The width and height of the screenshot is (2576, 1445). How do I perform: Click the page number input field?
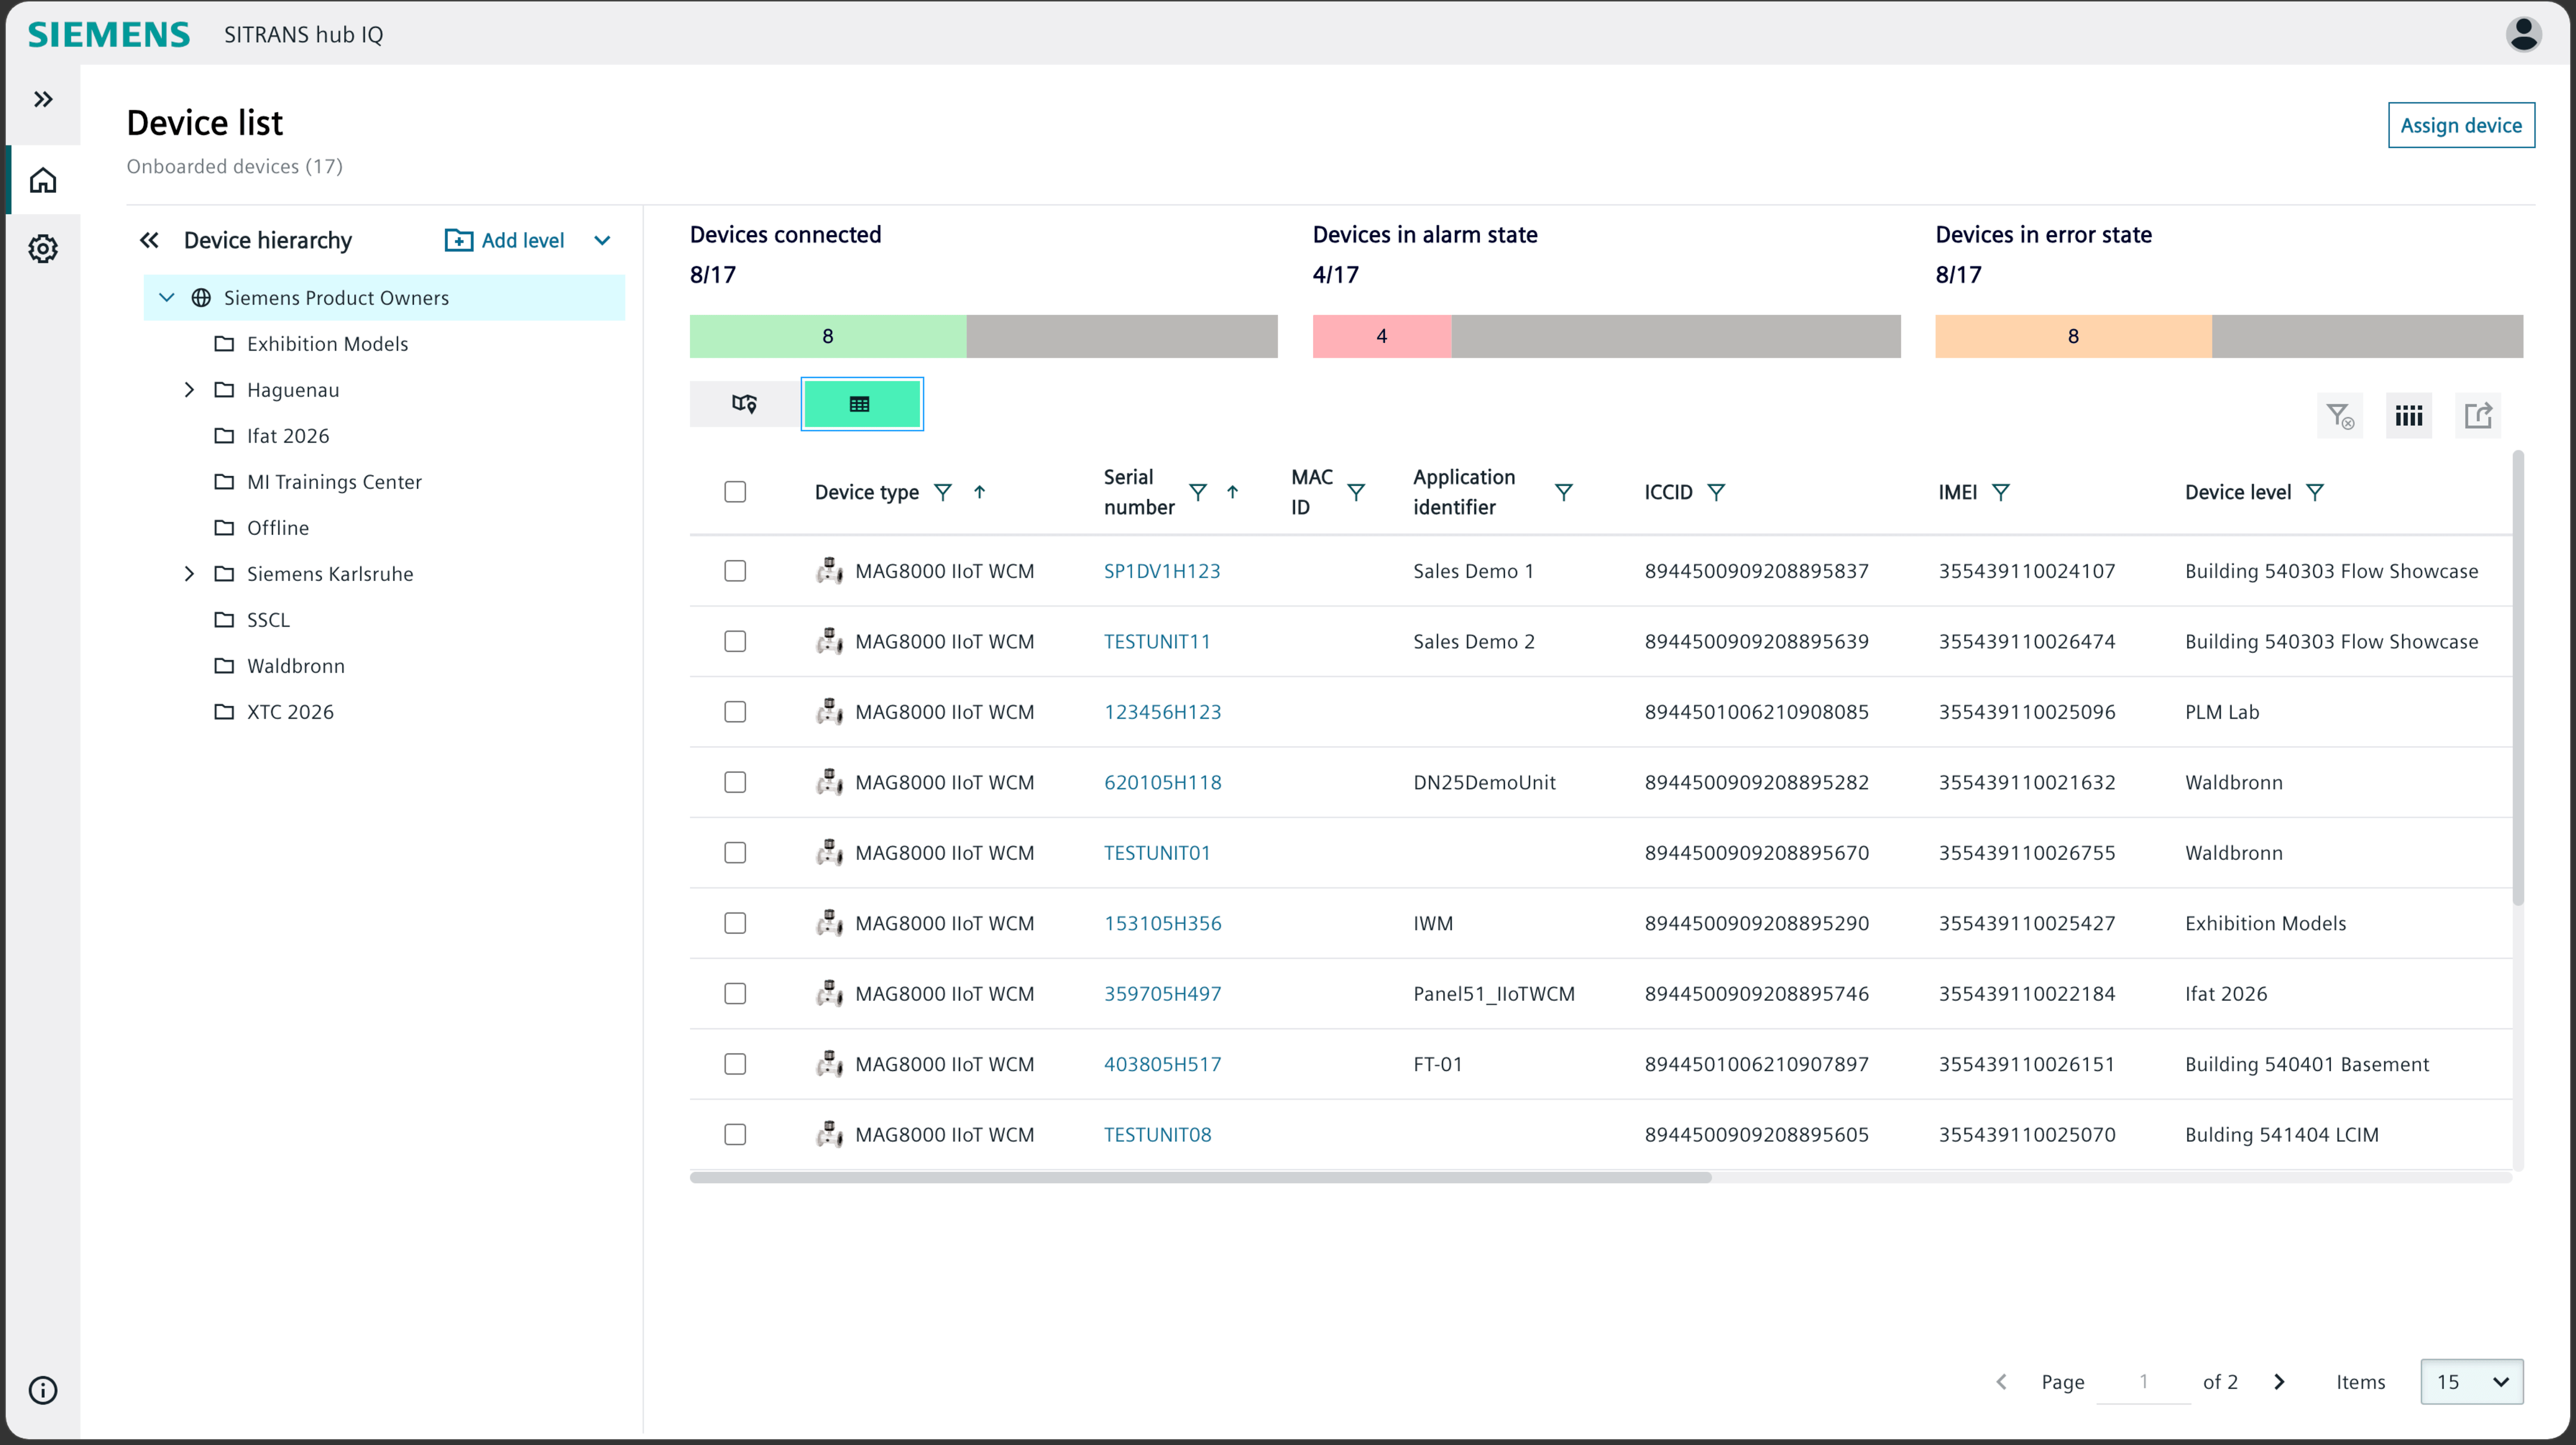point(2143,1381)
